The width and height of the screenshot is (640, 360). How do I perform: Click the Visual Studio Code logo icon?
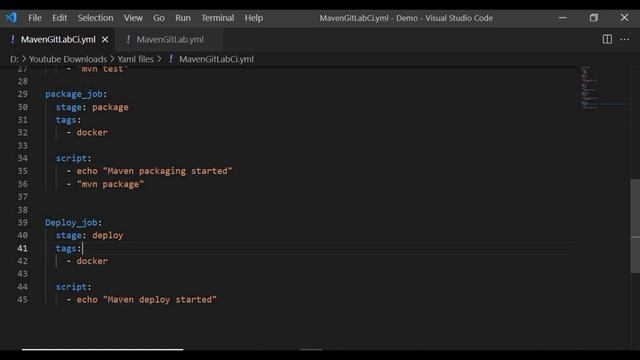click(x=11, y=18)
